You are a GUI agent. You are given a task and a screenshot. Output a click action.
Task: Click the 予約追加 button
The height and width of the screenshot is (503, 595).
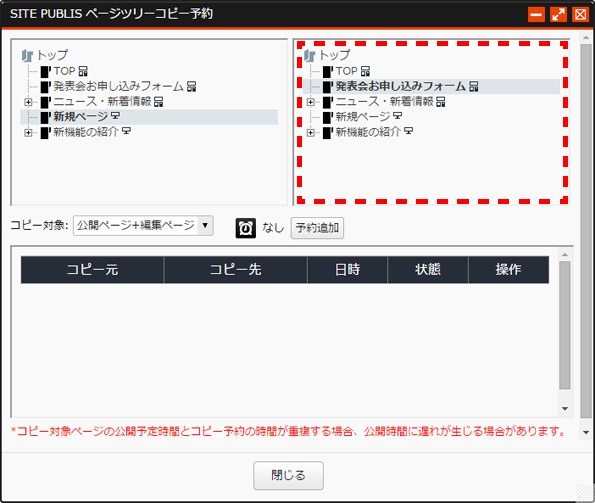click(317, 228)
